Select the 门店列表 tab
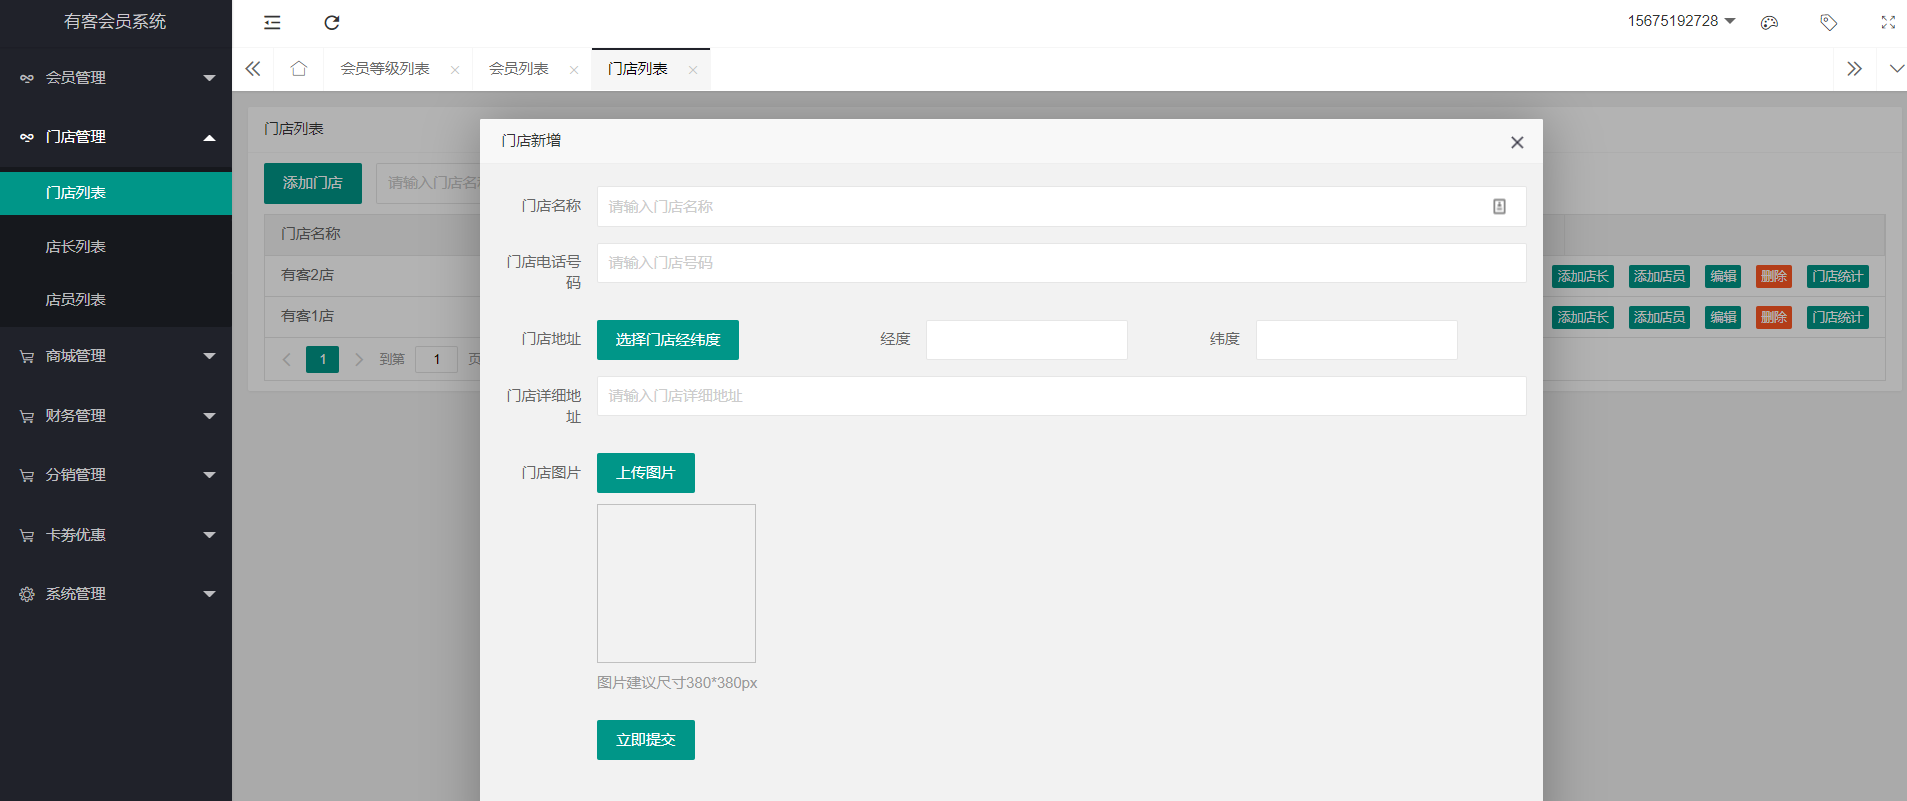This screenshot has width=1907, height=801. (x=638, y=69)
